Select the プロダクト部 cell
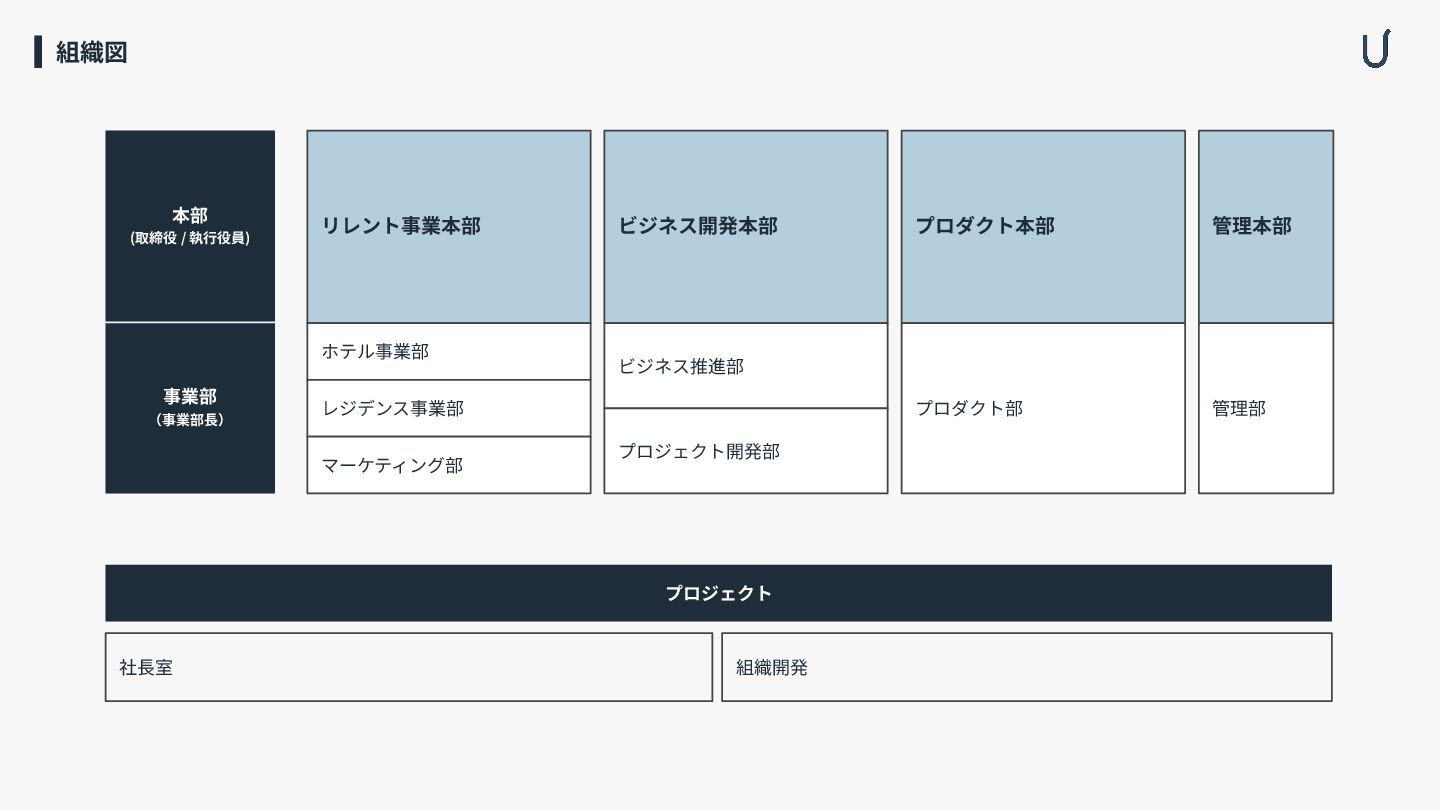 pos(1042,408)
